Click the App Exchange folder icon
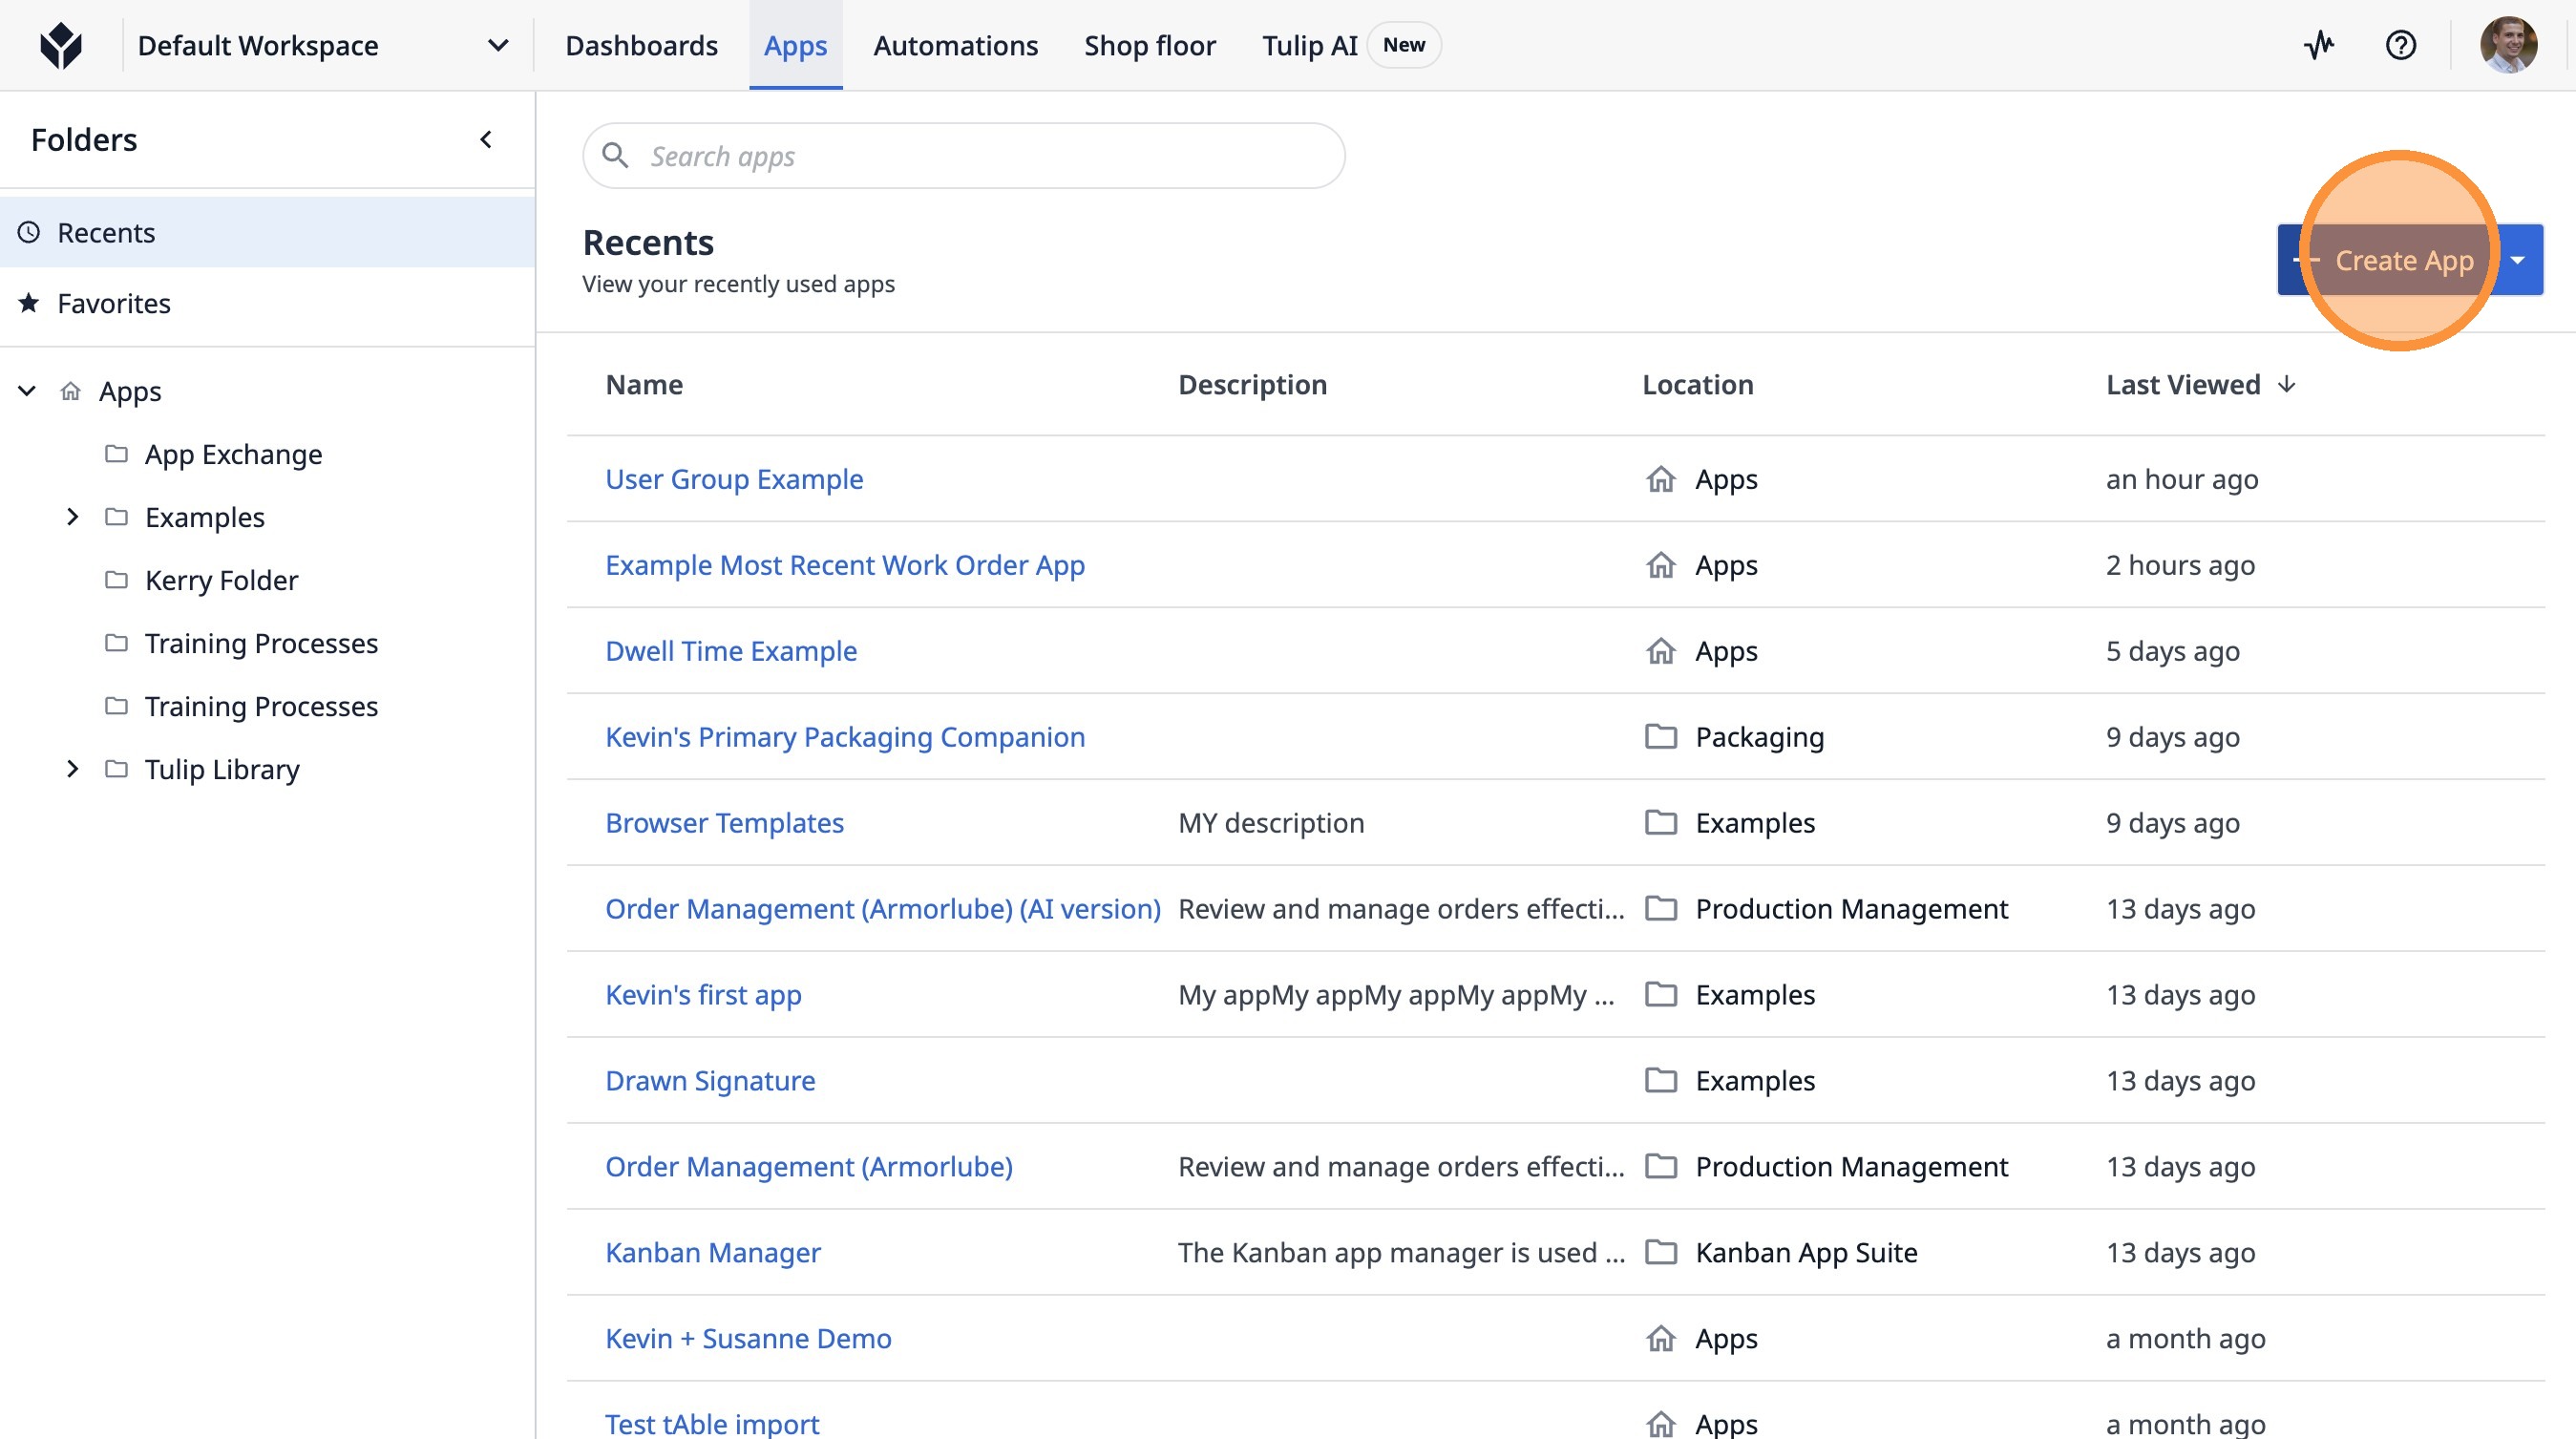The width and height of the screenshot is (2576, 1439). pyautogui.click(x=116, y=454)
